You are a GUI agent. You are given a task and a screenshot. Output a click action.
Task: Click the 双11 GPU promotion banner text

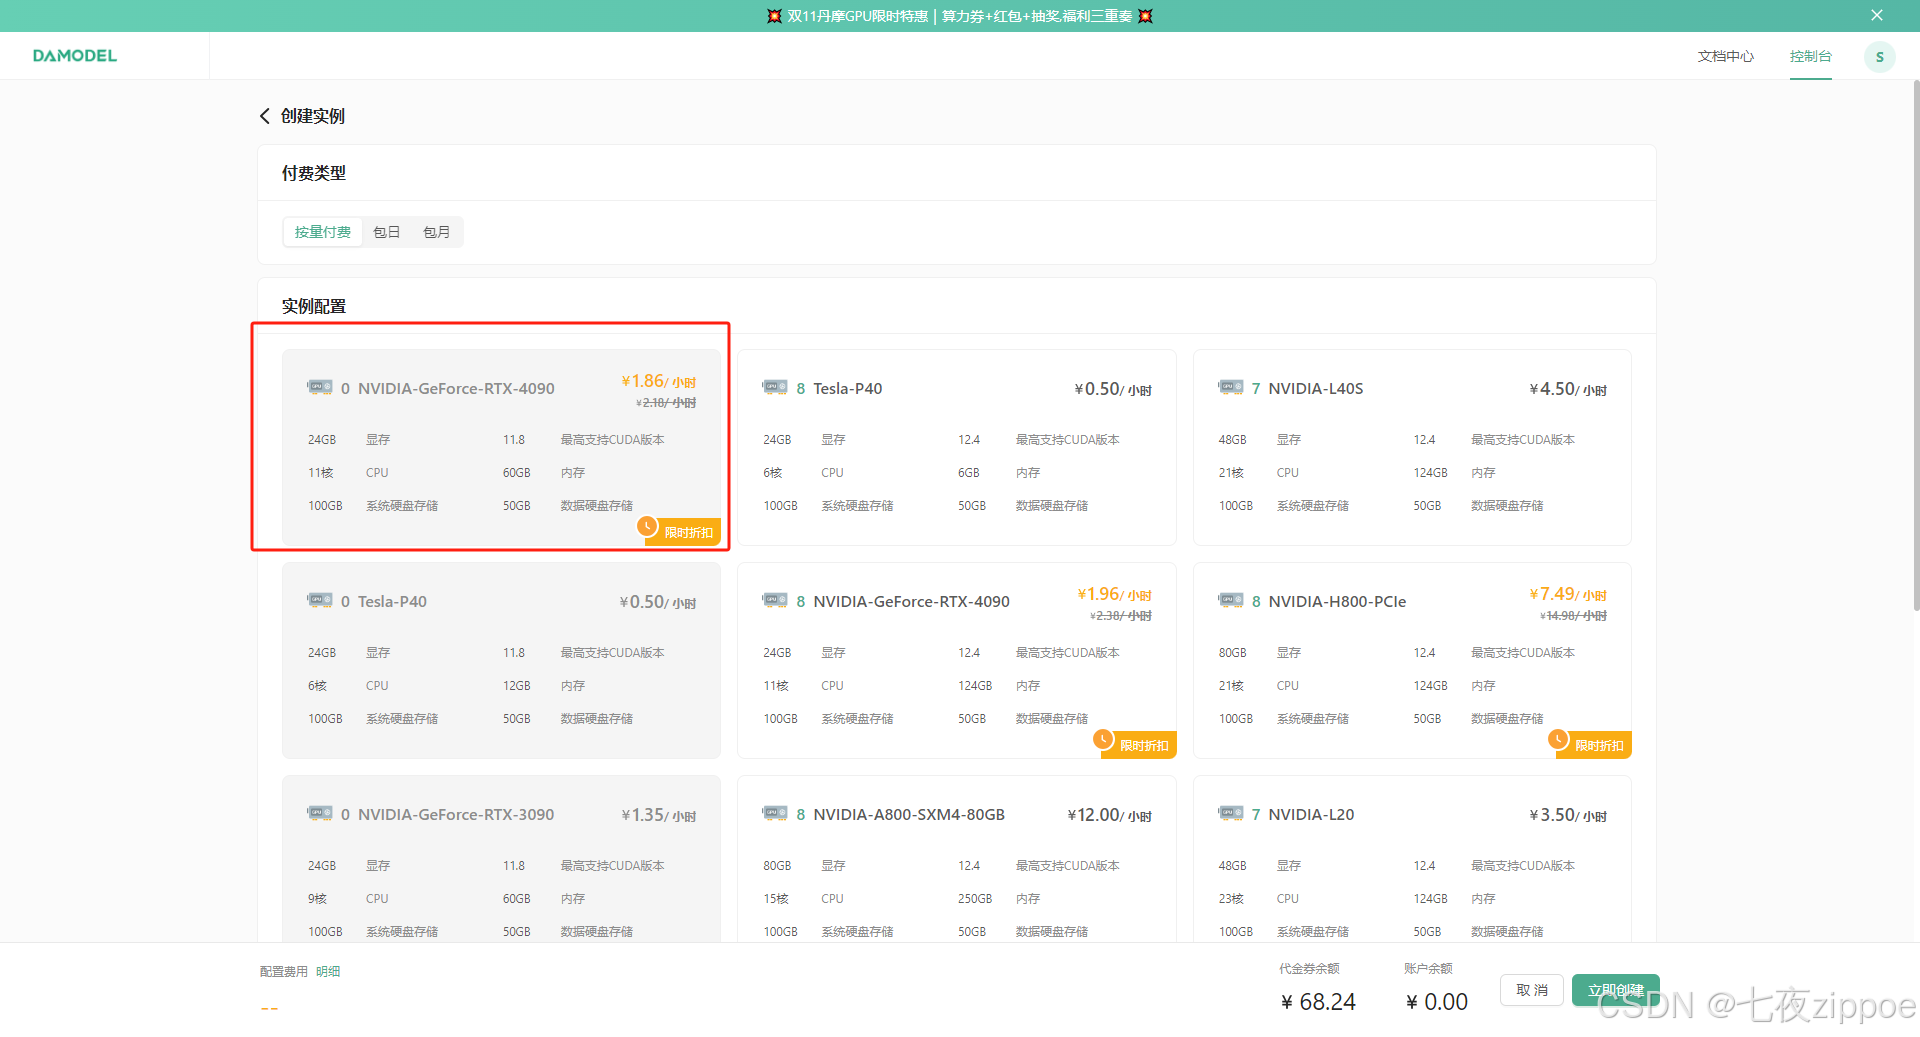[960, 16]
